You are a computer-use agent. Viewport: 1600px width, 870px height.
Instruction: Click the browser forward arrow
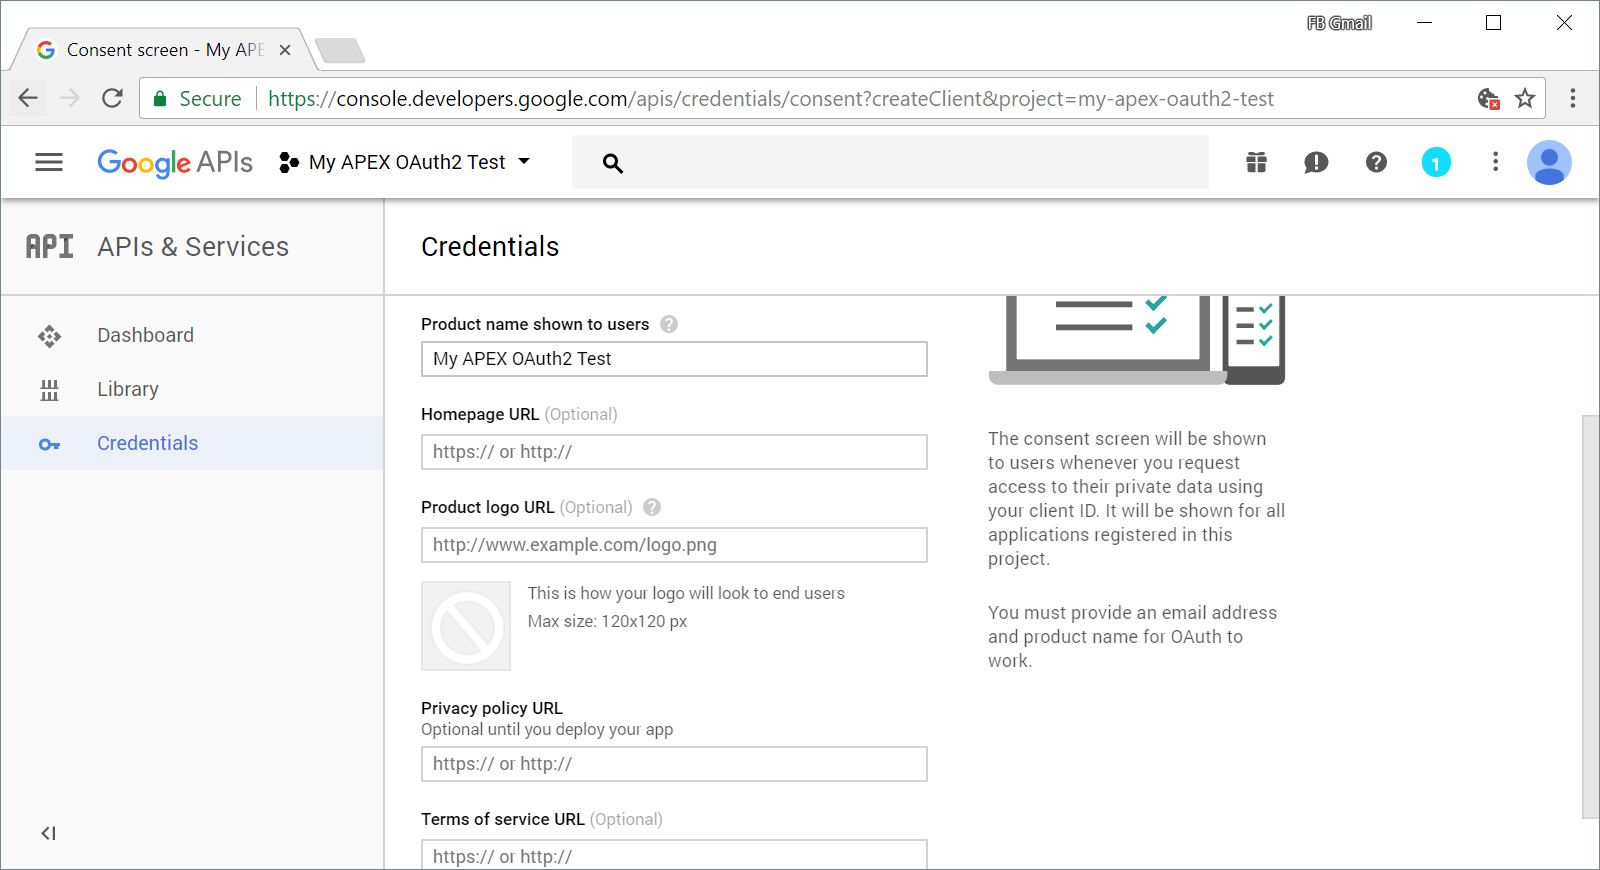pyautogui.click(x=70, y=98)
